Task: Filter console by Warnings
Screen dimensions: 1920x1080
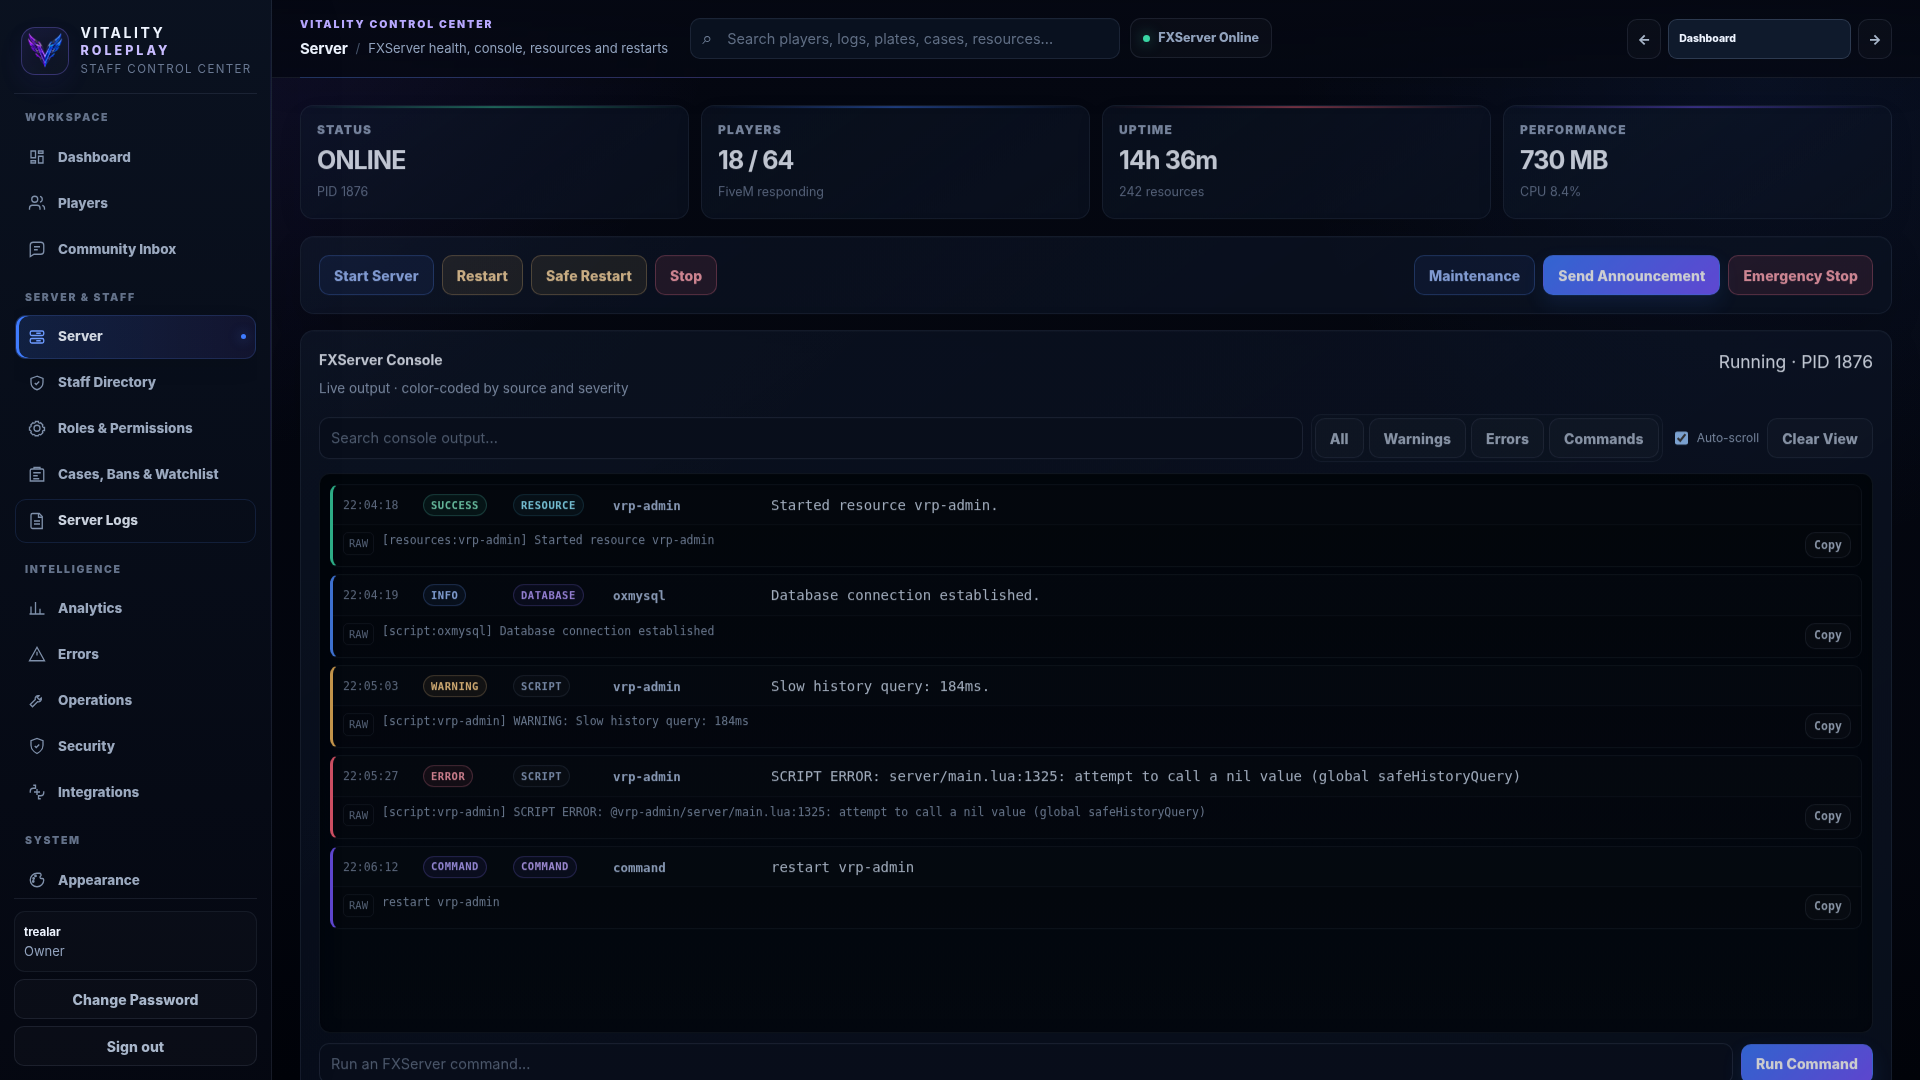Action: [x=1417, y=439]
